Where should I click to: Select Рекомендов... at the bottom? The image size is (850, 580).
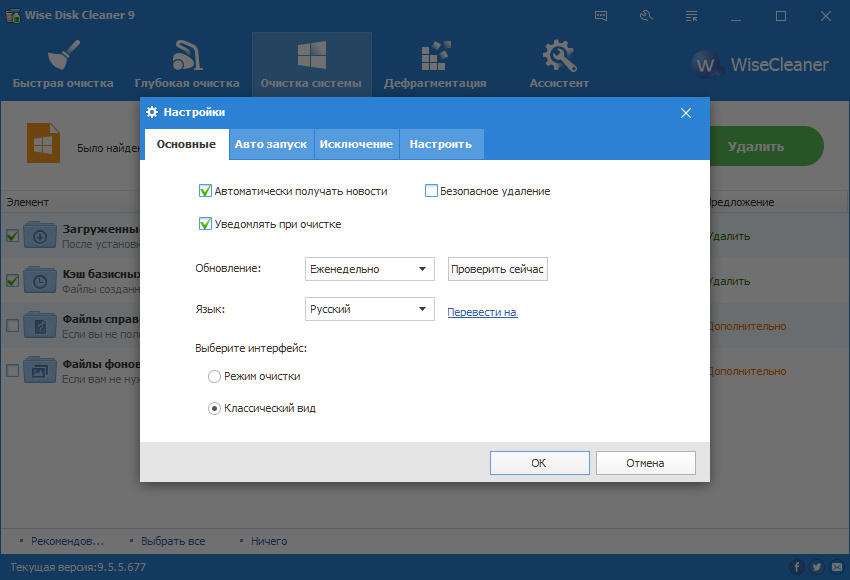coord(67,541)
